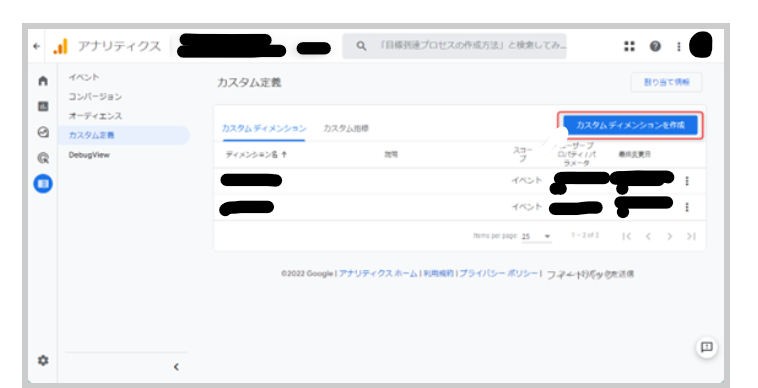Sort by ディメンション名 column header
The image size is (758, 388).
[256, 155]
